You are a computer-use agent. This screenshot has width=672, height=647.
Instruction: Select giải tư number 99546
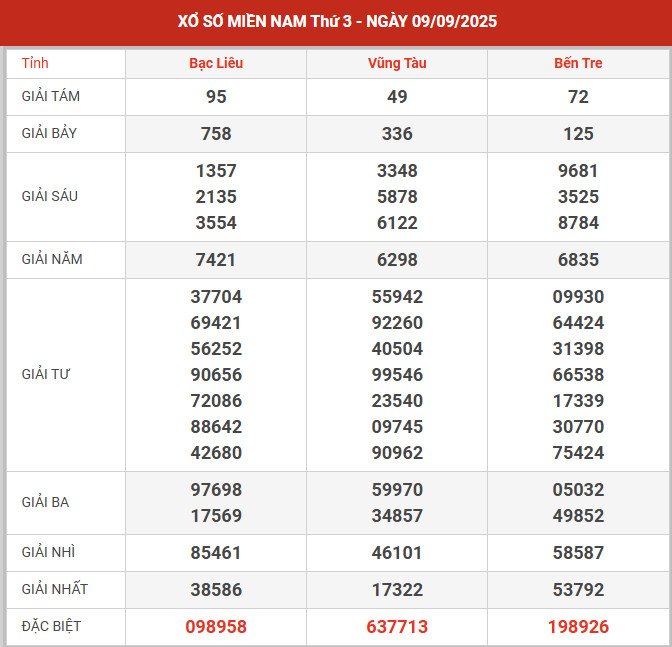[x=397, y=375]
